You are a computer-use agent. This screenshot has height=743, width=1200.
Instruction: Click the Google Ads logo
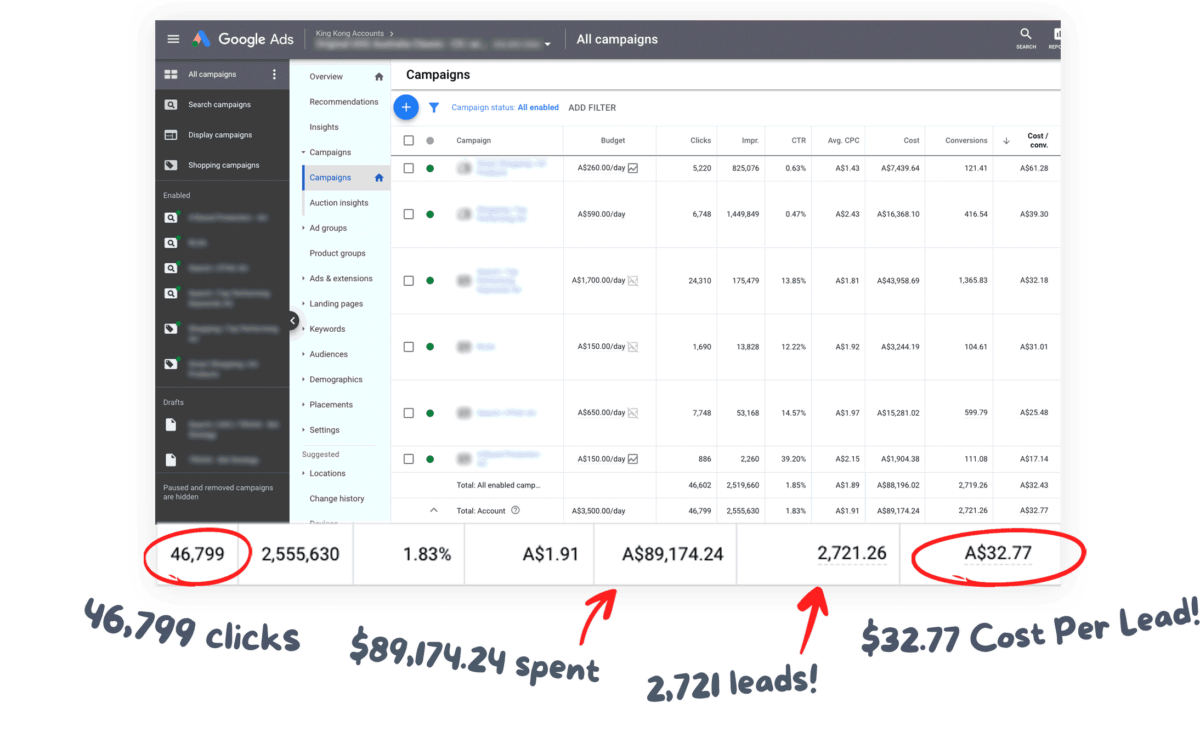(244, 39)
